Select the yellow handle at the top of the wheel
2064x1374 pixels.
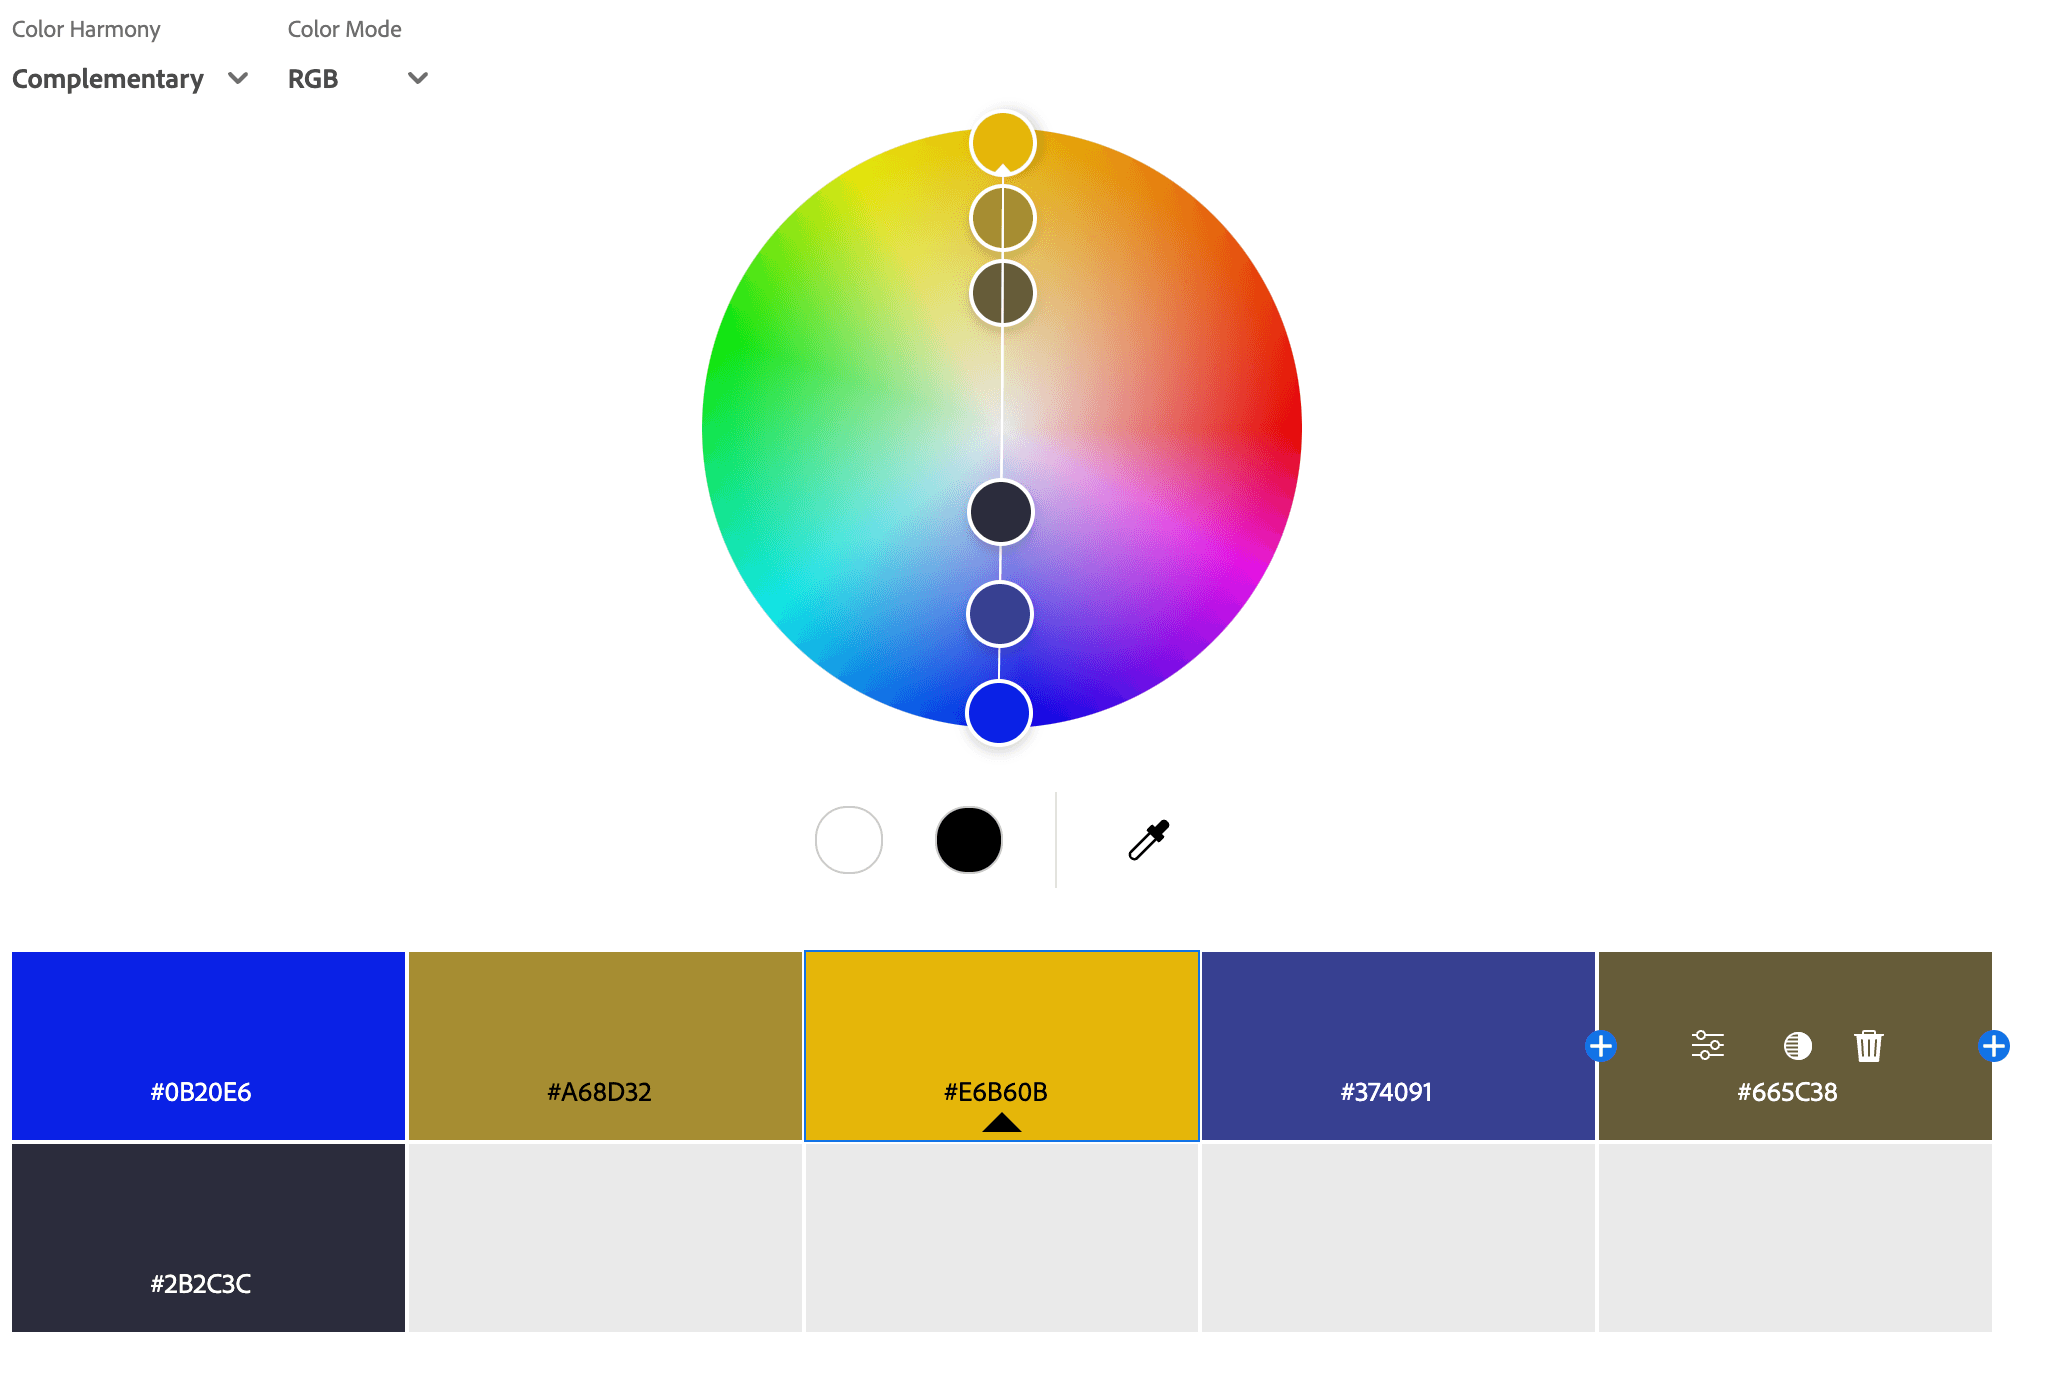[1001, 143]
